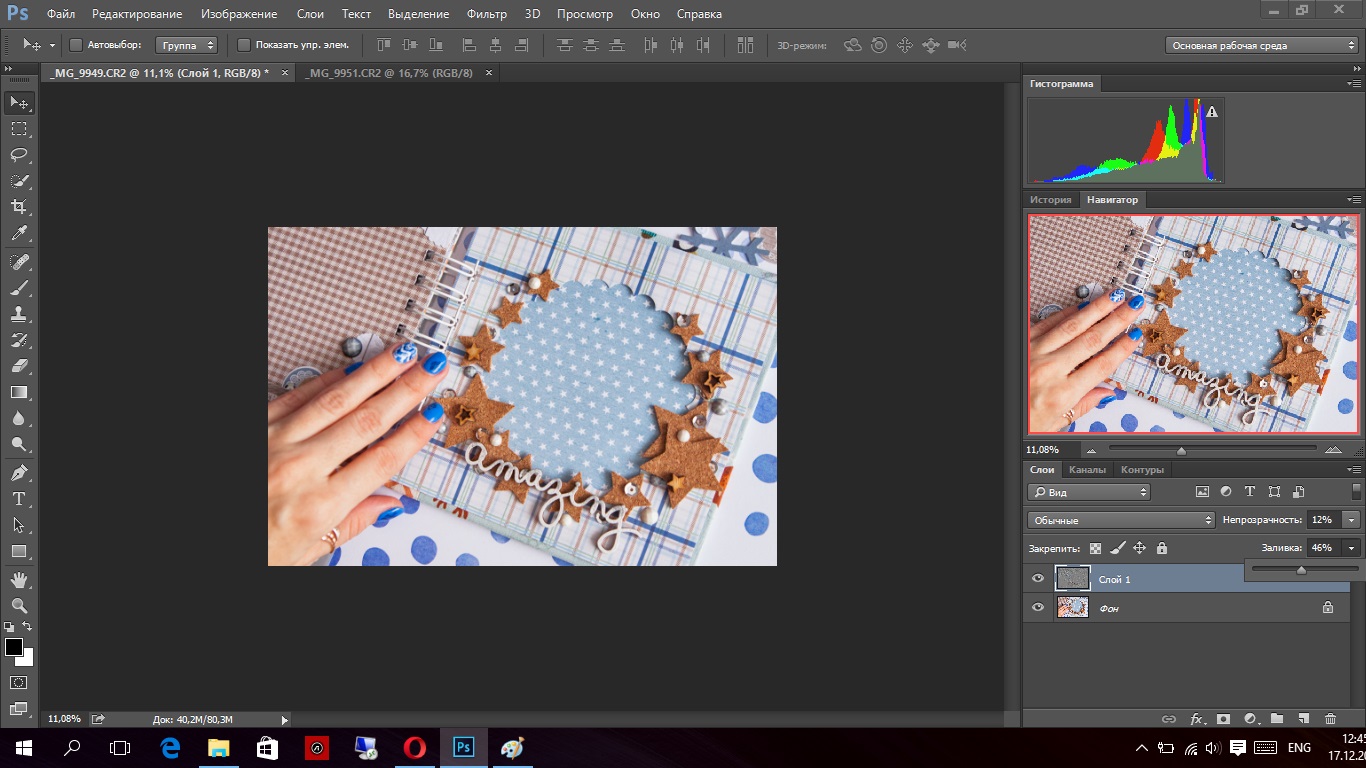Screen dimensions: 1366x768
Task: Open the Обычные blend mode dropdown
Action: 1120,520
